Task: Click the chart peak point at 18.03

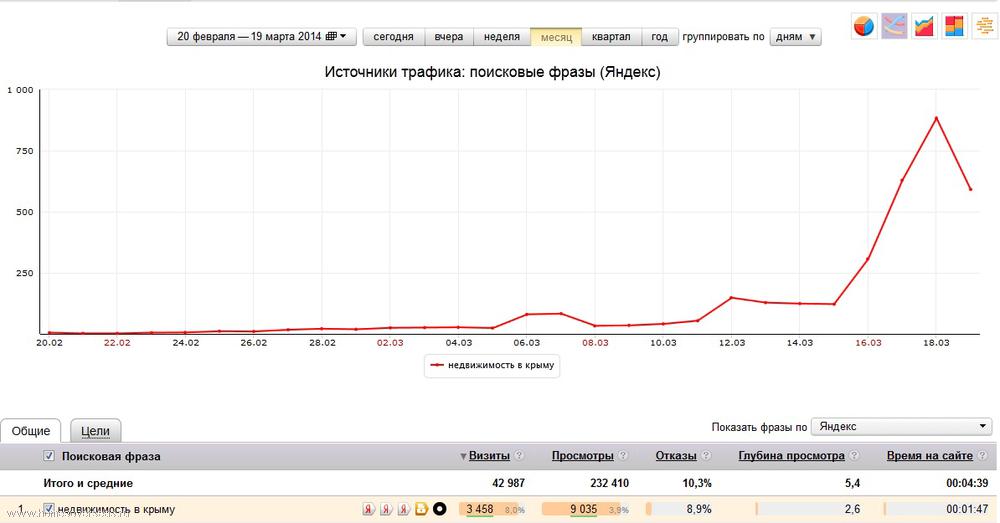Action: click(936, 118)
